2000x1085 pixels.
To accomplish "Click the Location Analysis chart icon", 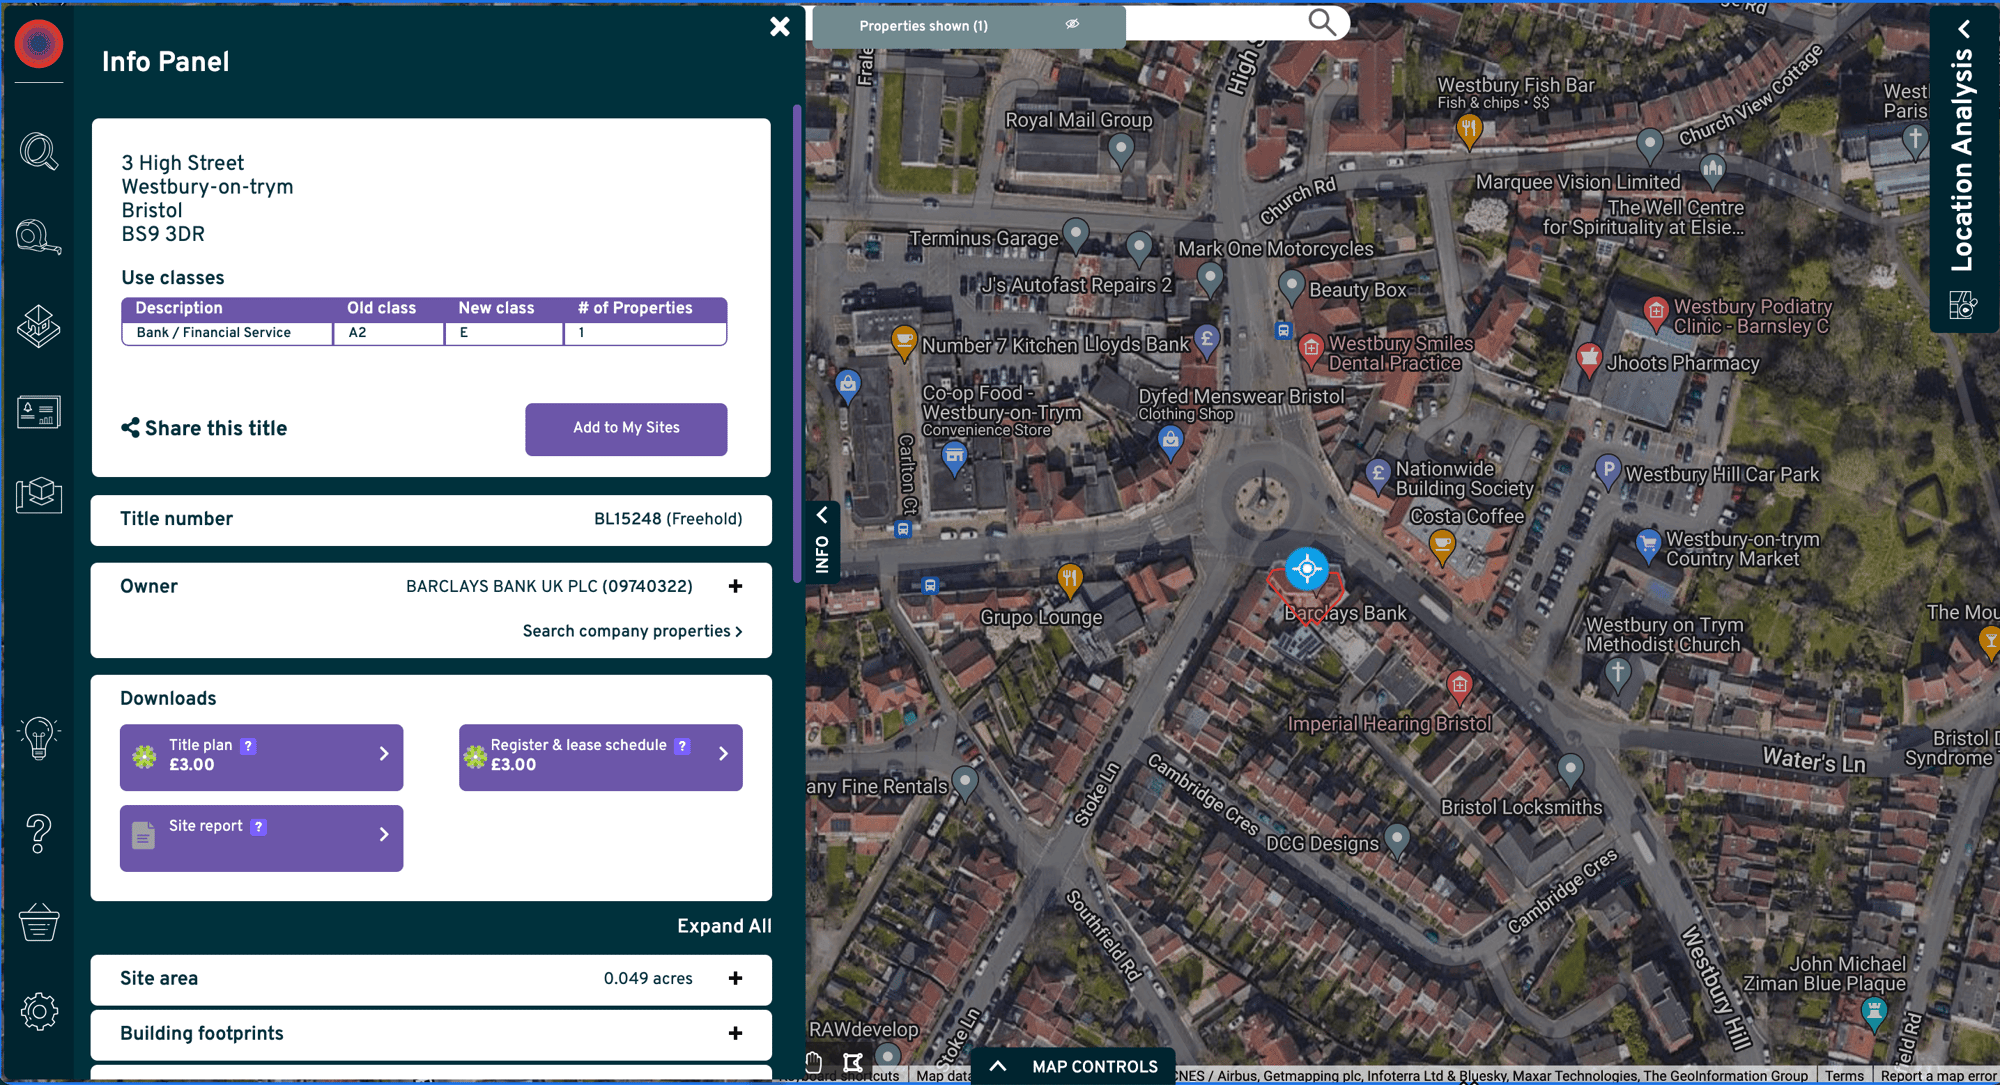I will [1963, 305].
